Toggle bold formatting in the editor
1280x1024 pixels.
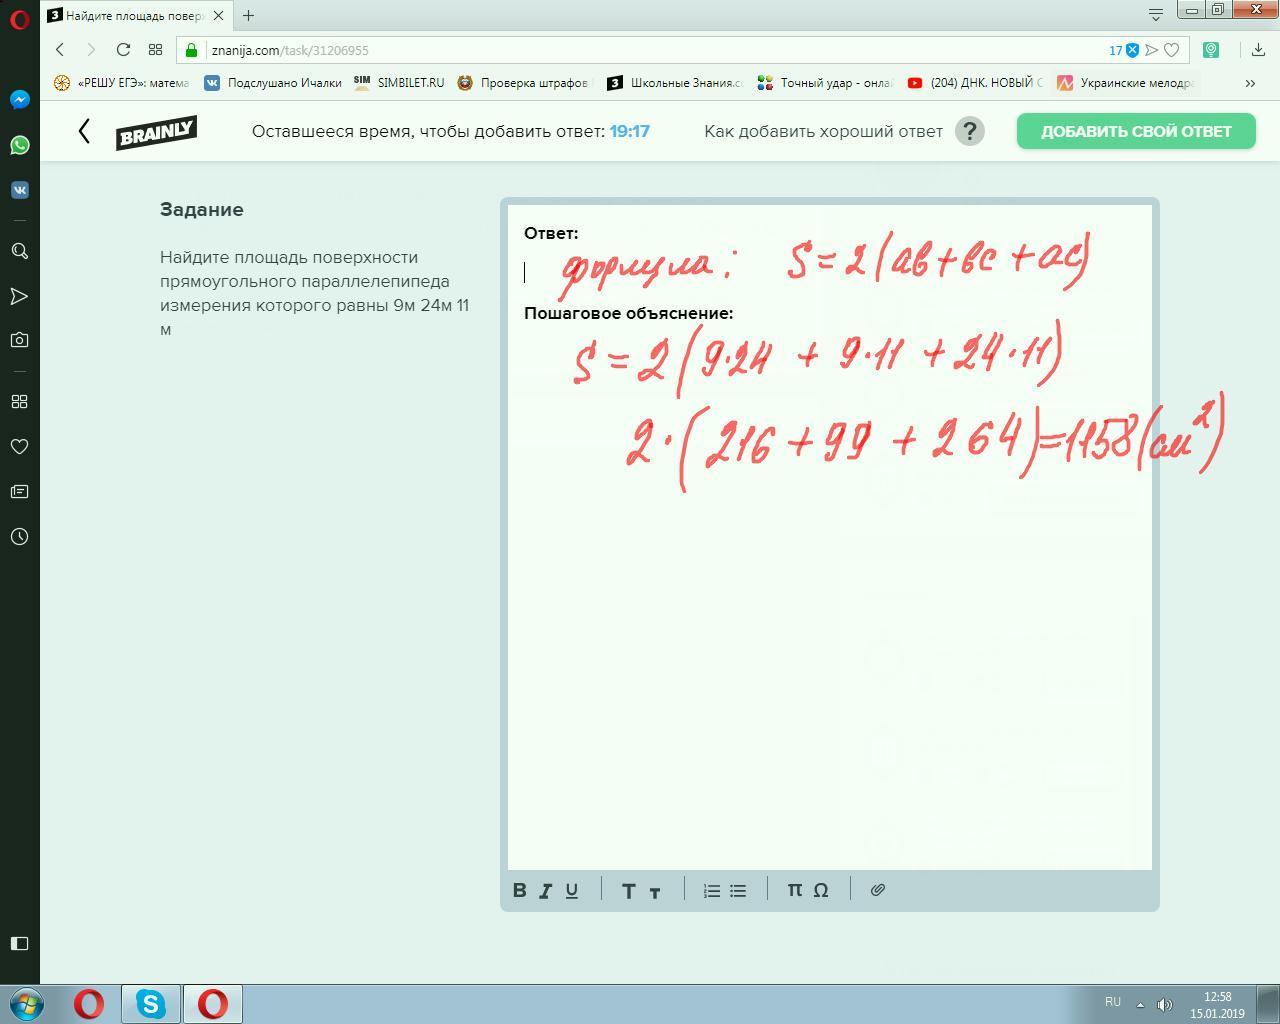pyautogui.click(x=520, y=890)
